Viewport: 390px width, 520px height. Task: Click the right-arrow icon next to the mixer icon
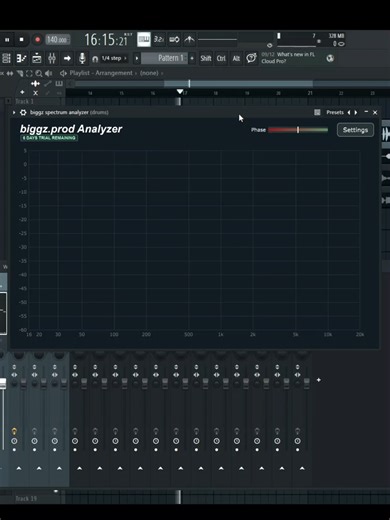tap(67, 58)
